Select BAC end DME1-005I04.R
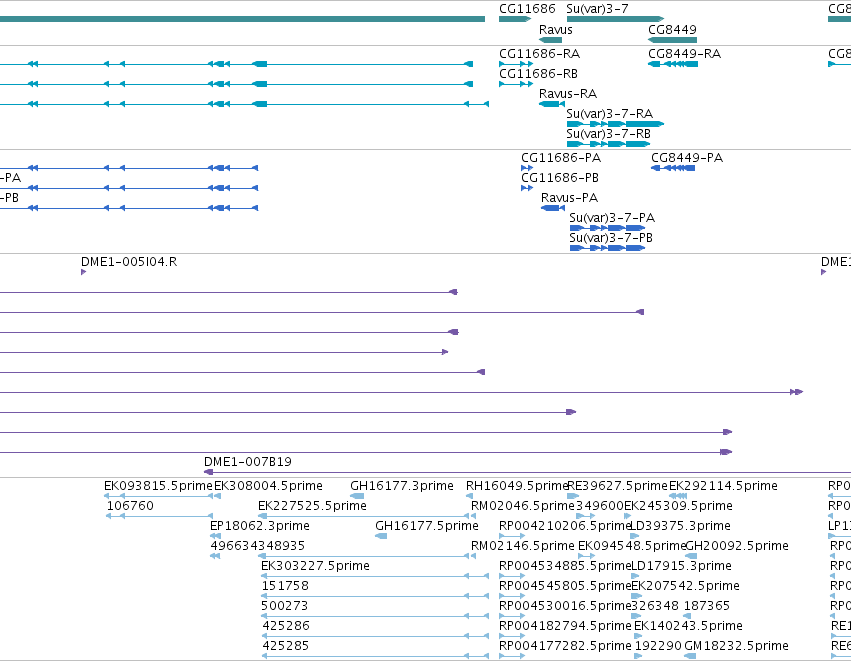Viewport: 851px width, 661px height. [129, 262]
